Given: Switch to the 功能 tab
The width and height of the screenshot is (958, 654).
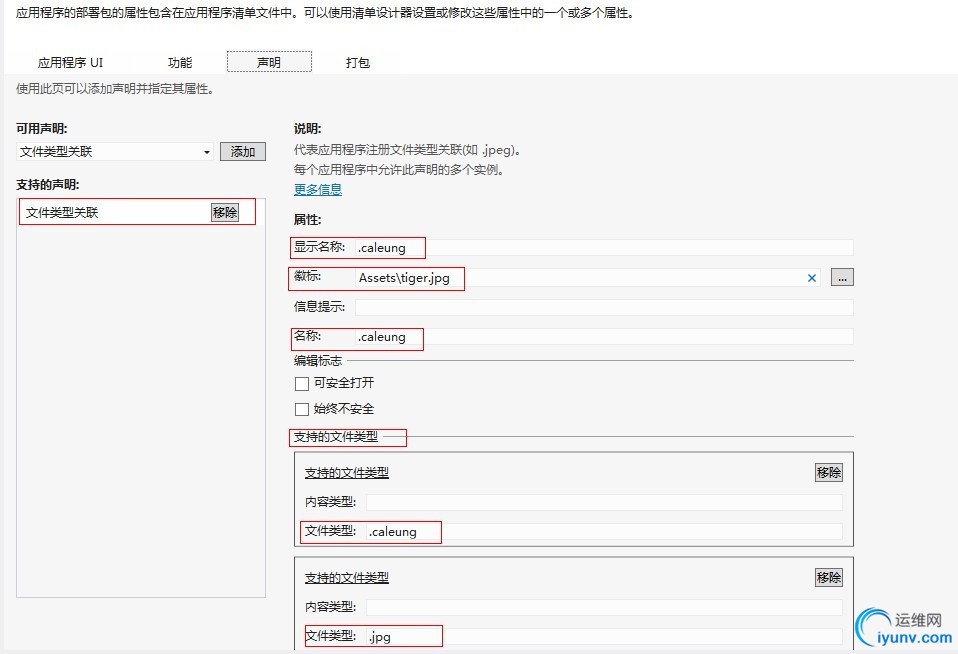Looking at the screenshot, I should click(180, 62).
